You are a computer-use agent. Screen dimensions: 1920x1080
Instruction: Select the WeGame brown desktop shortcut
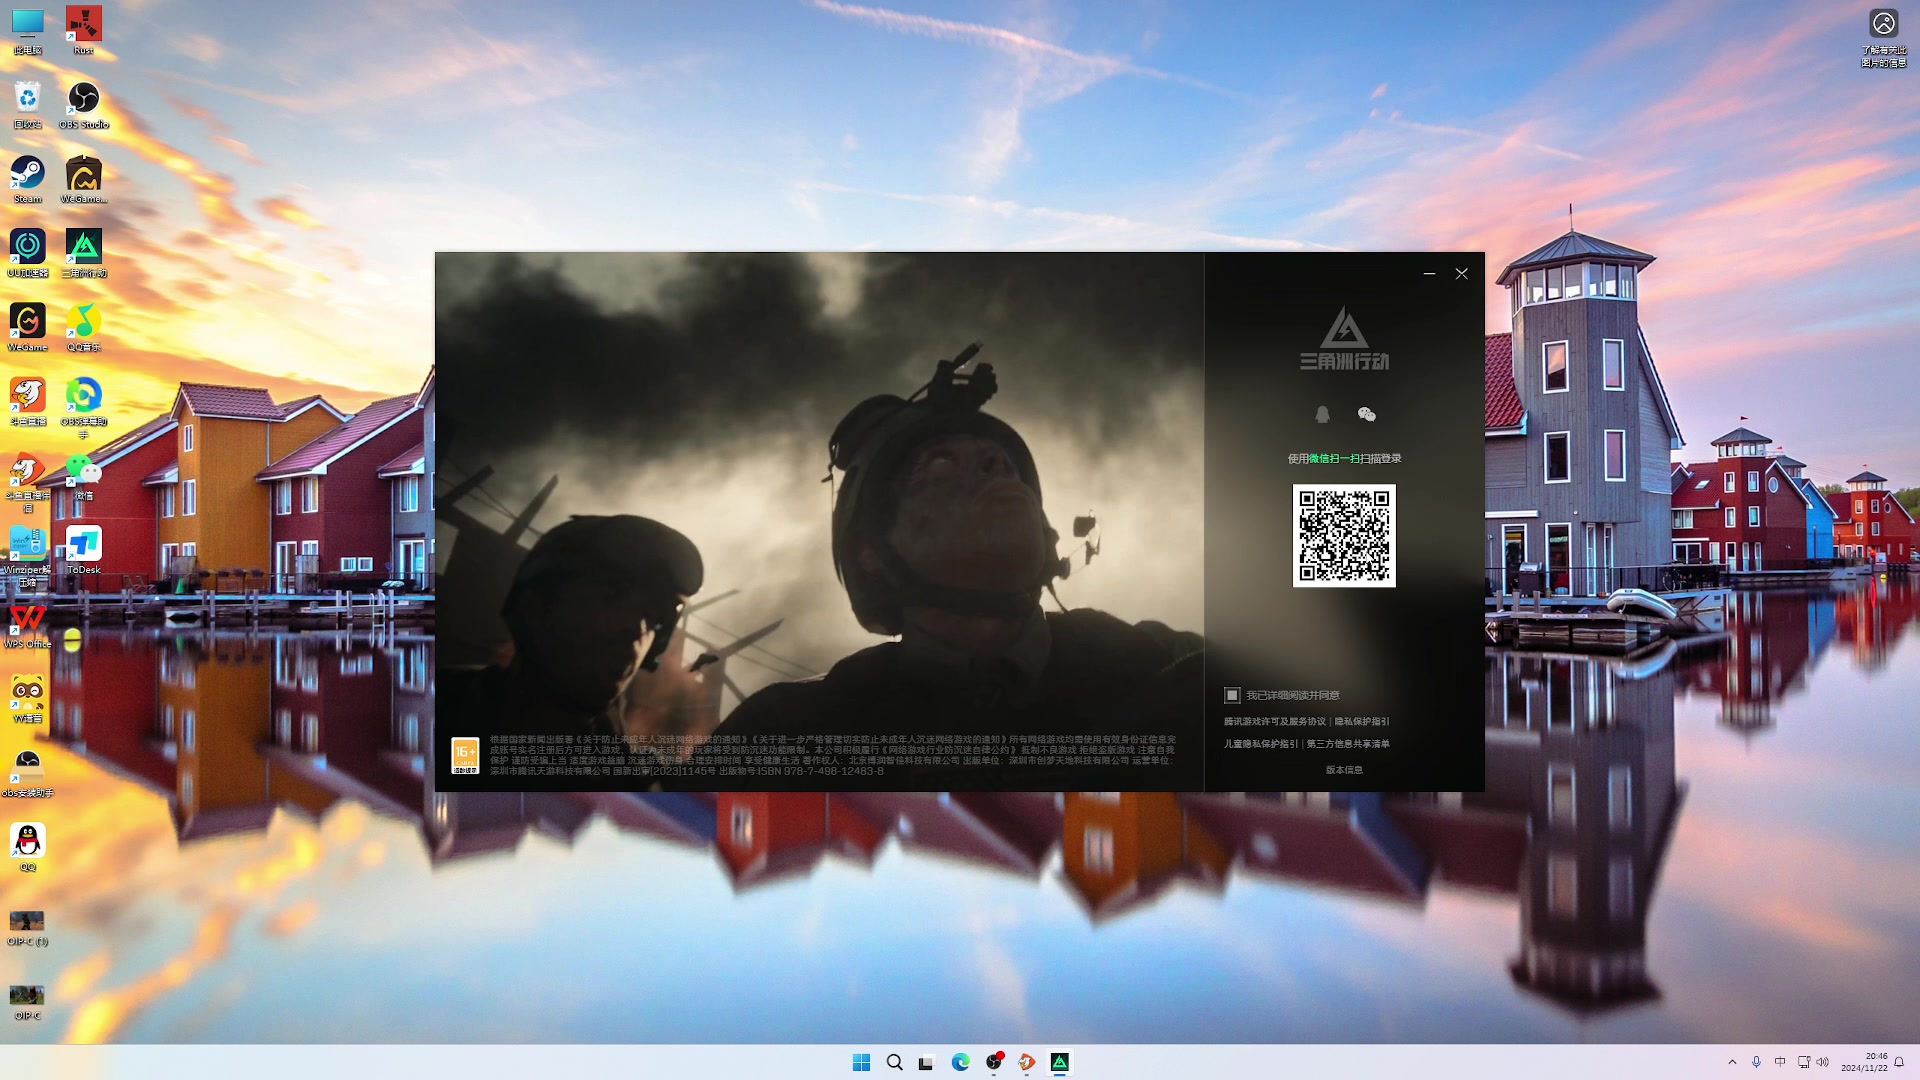[84, 179]
